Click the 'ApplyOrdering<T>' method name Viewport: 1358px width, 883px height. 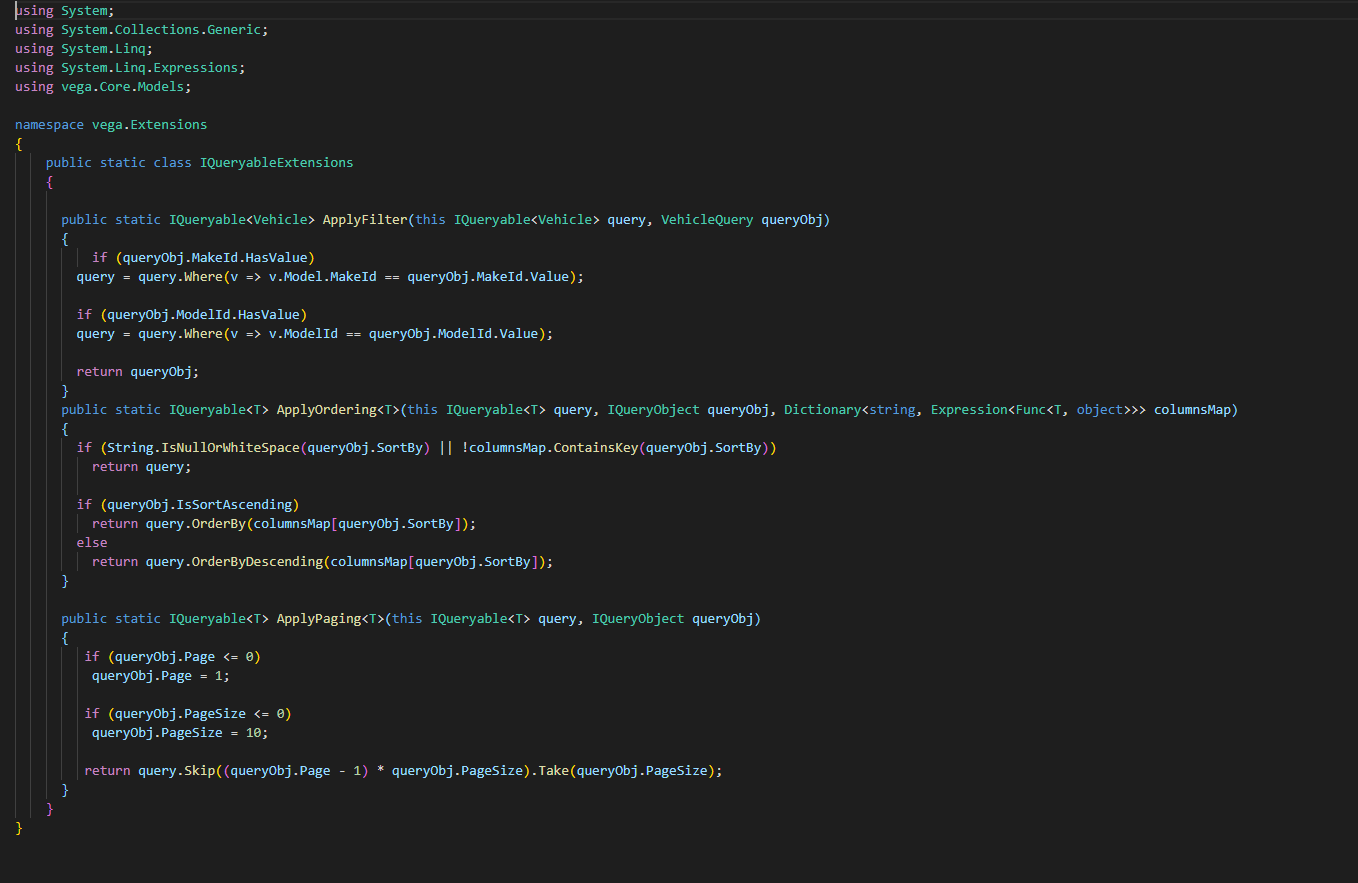tap(338, 409)
